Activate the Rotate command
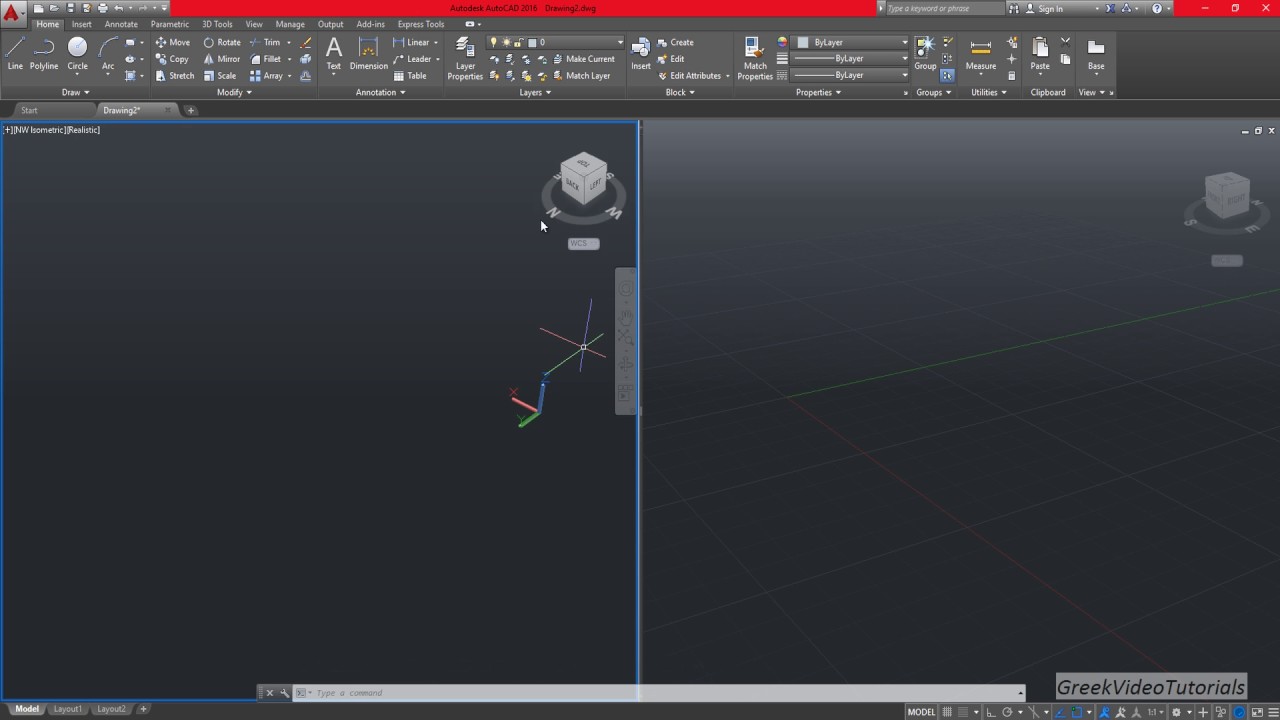Image resolution: width=1280 pixels, height=720 pixels. (222, 42)
